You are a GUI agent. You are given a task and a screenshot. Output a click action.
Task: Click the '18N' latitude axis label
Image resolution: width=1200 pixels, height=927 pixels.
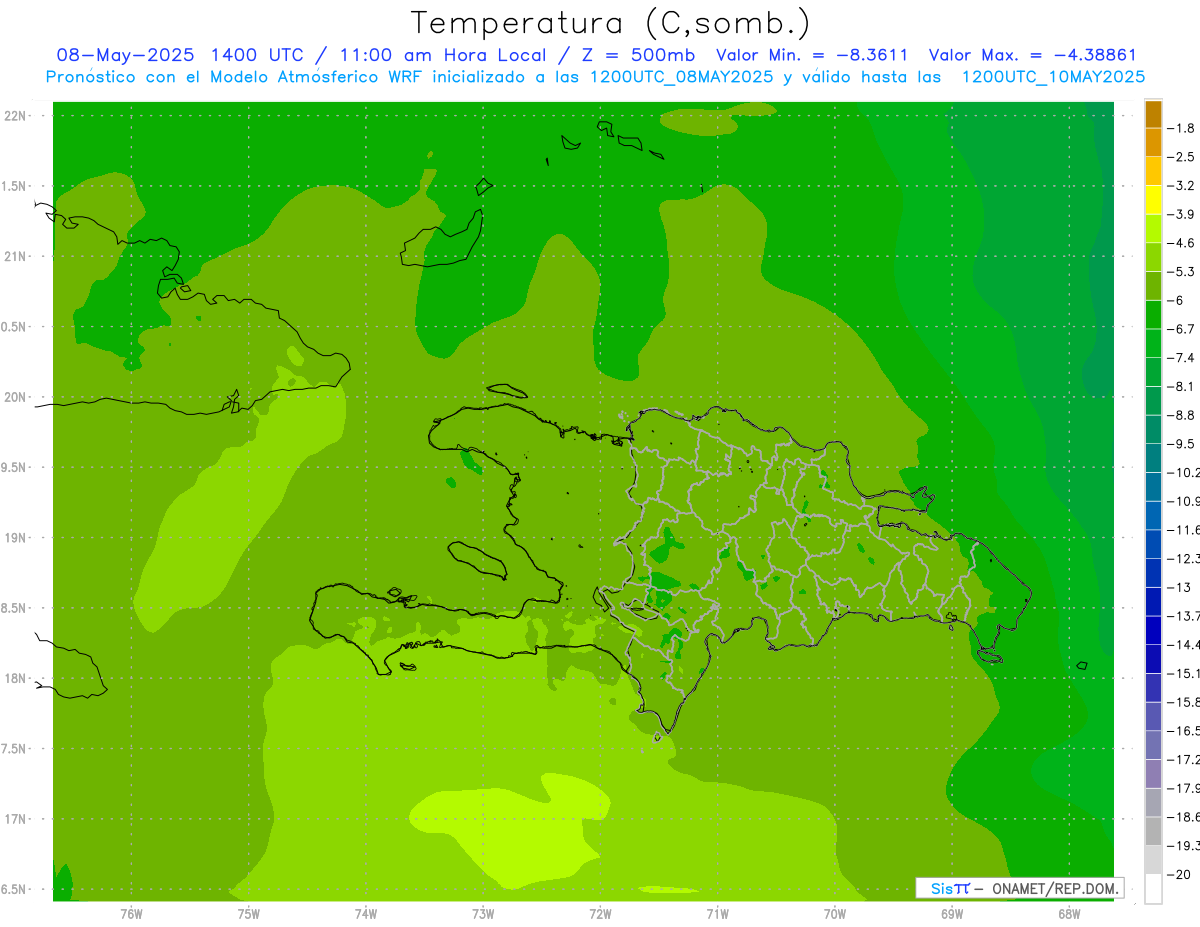point(17,679)
